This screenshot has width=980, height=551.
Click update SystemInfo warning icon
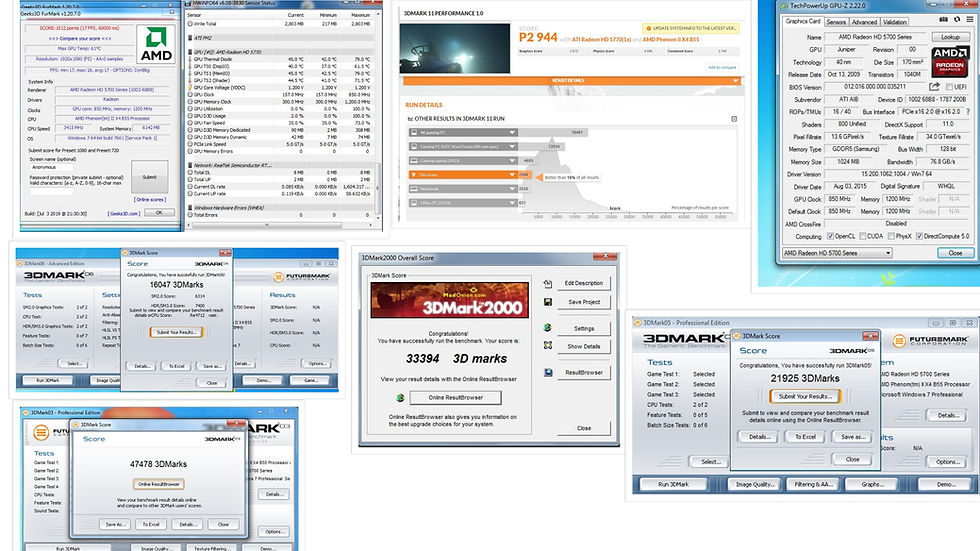pyautogui.click(x=648, y=28)
